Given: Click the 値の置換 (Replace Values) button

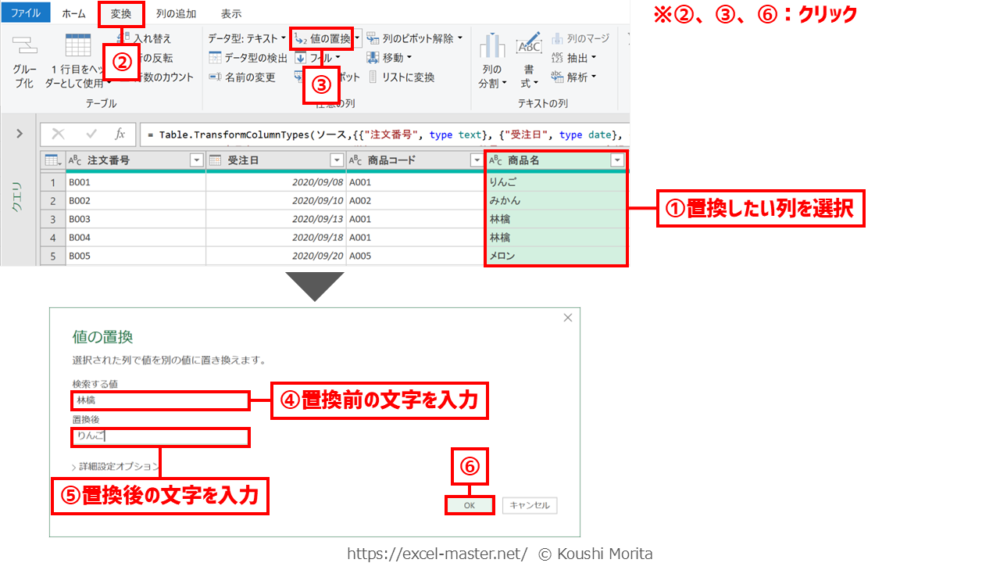Looking at the screenshot, I should [x=322, y=39].
